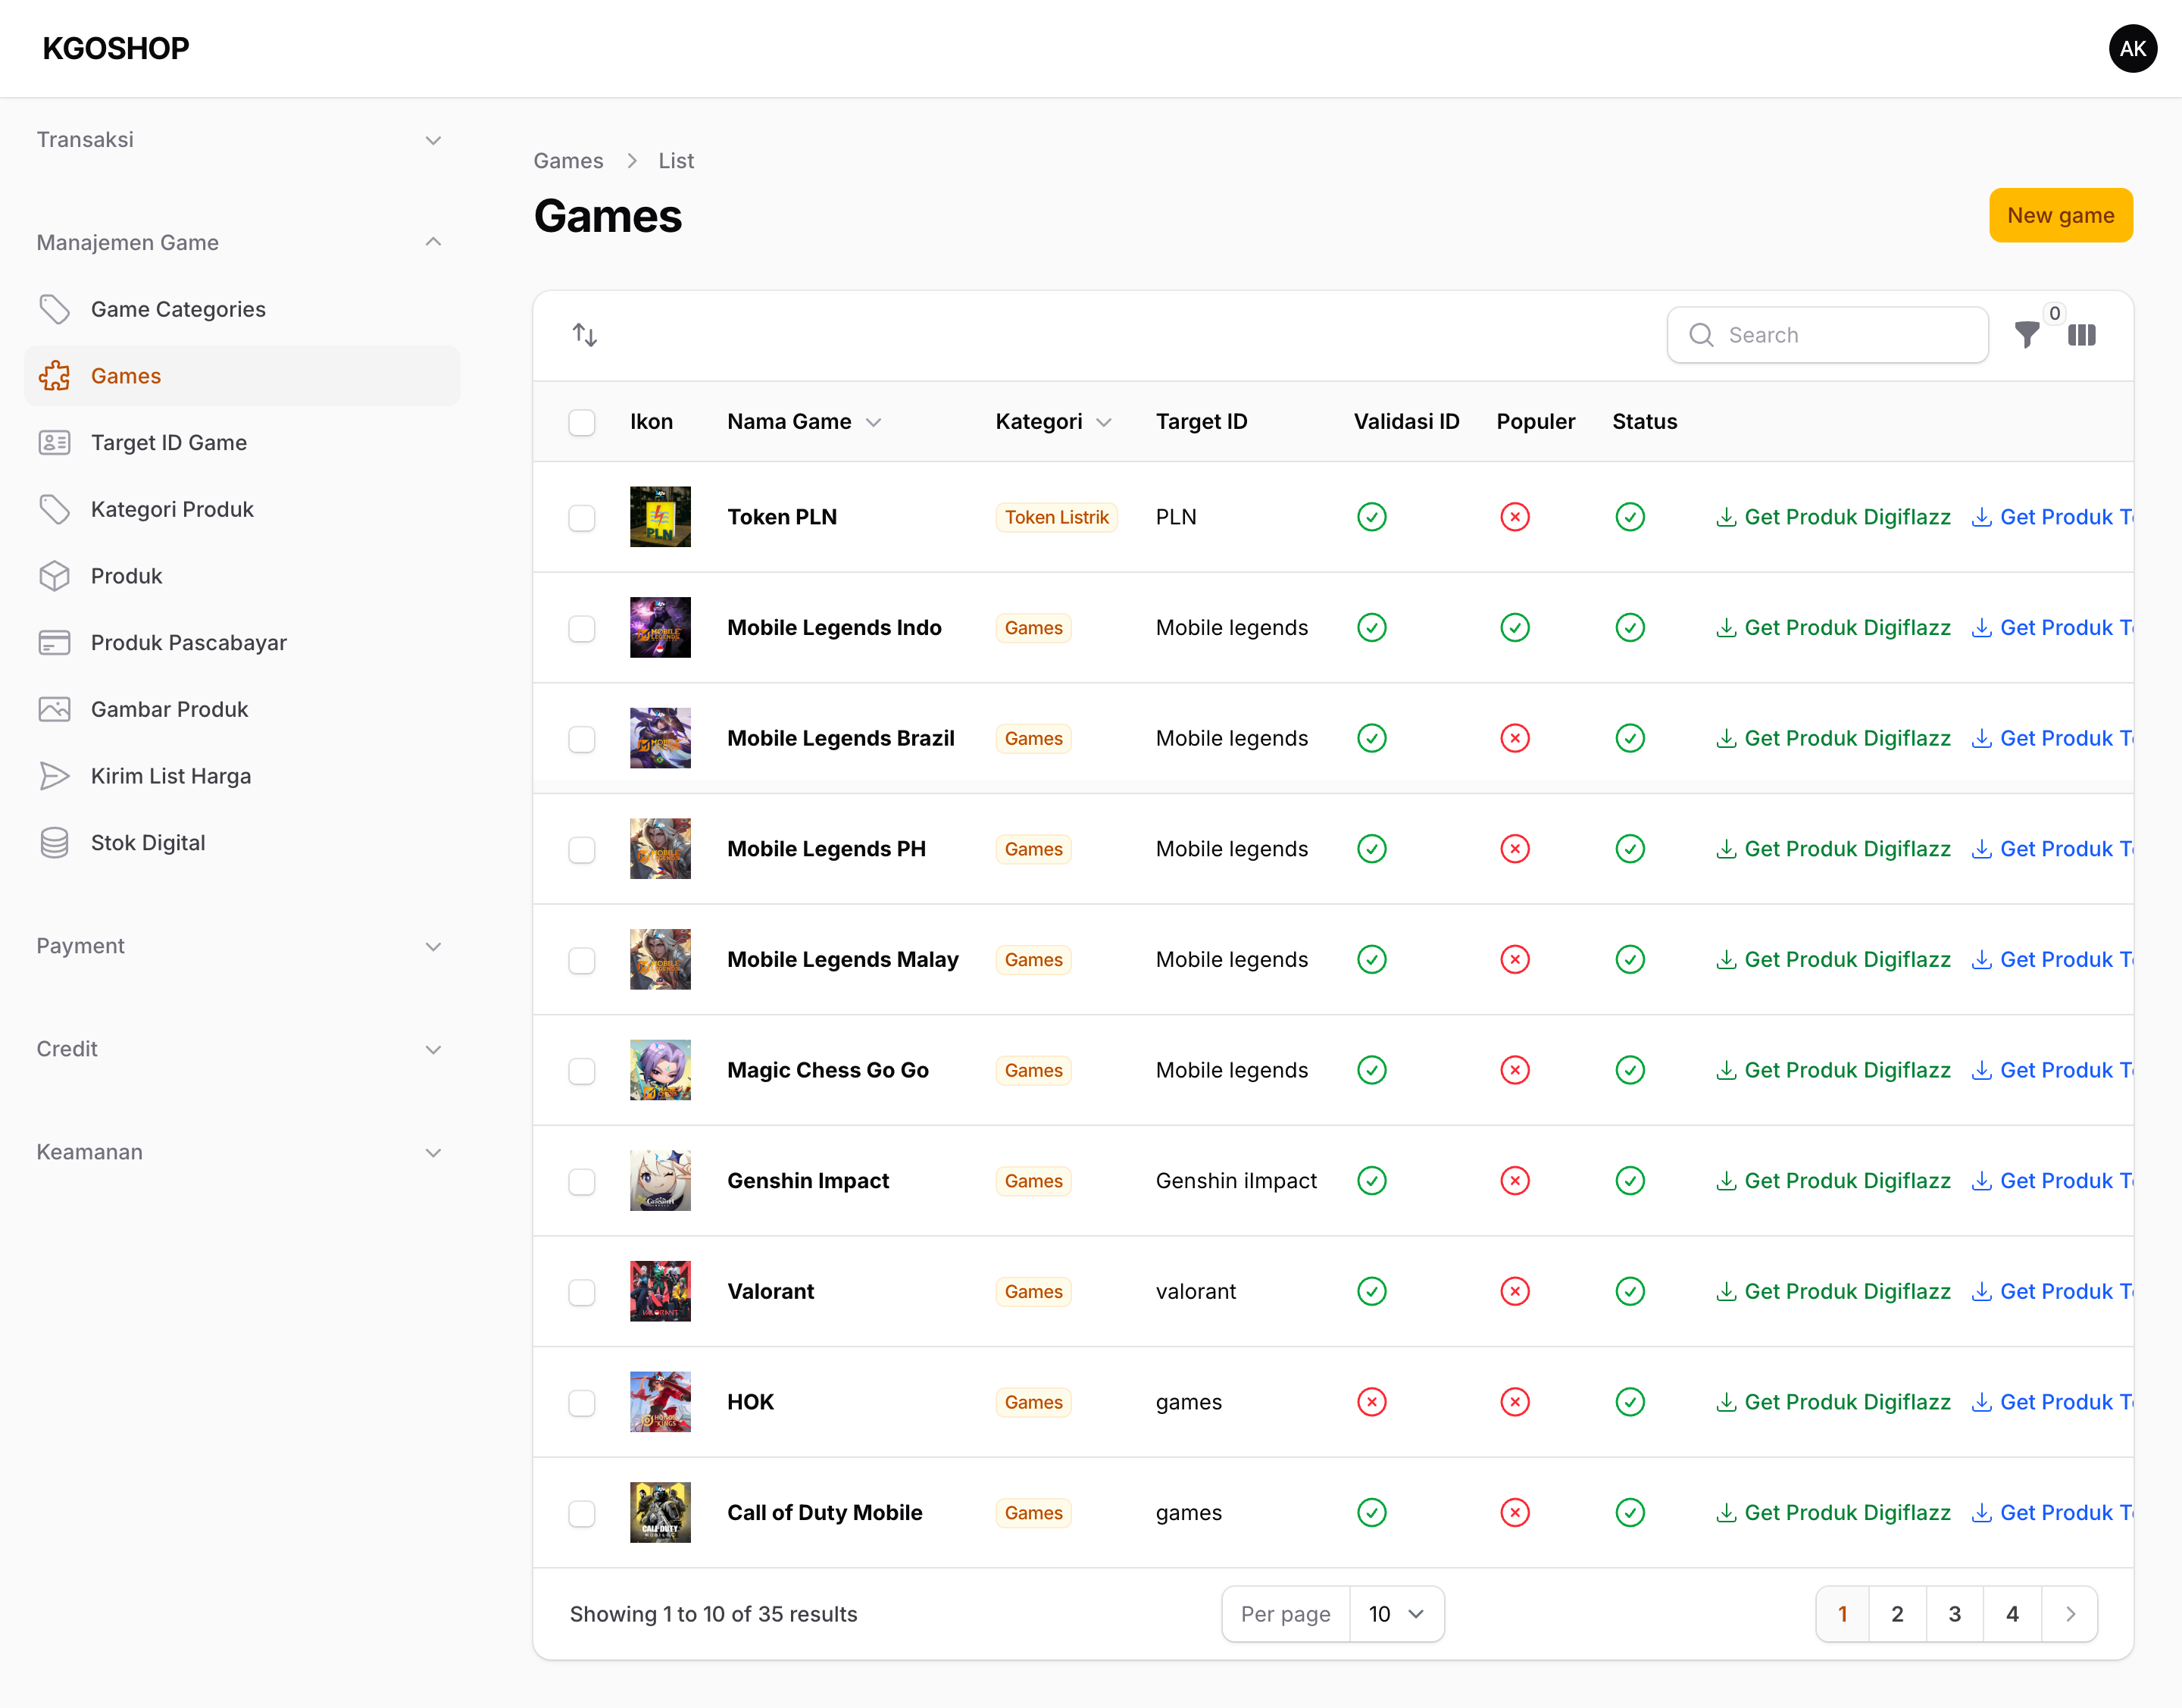Open the table filter funnel icon
Screen dimensions: 2182x1708
coord(2027,335)
